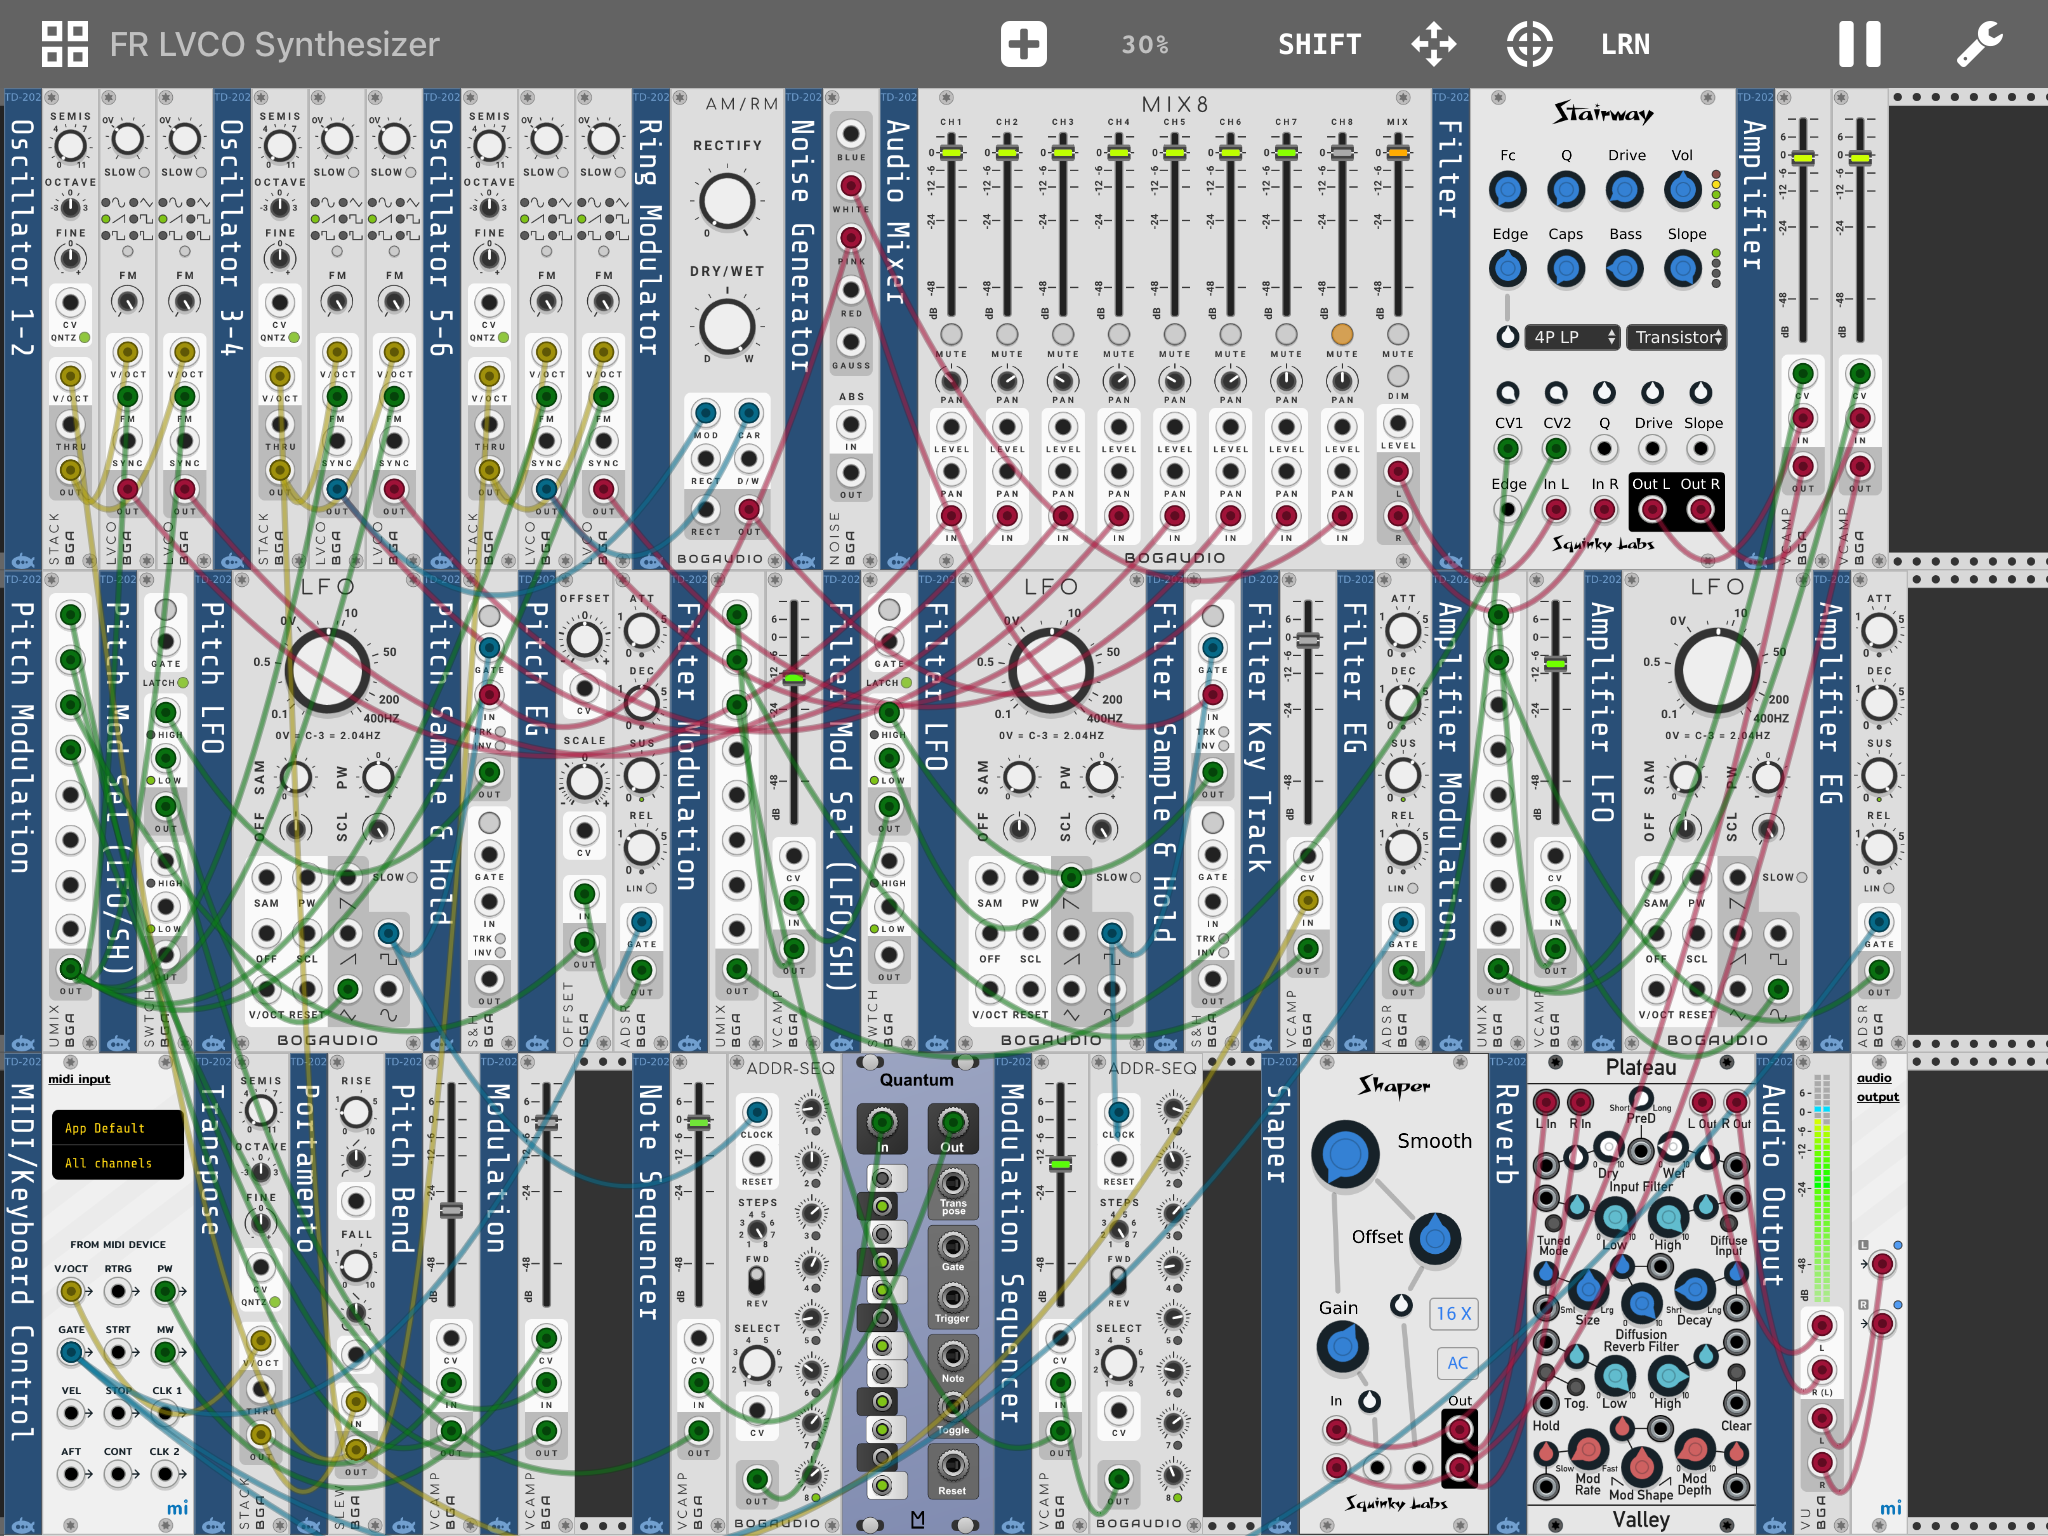This screenshot has width=2048, height=1536.
Task: Open the module grid browser icon
Action: [65, 44]
